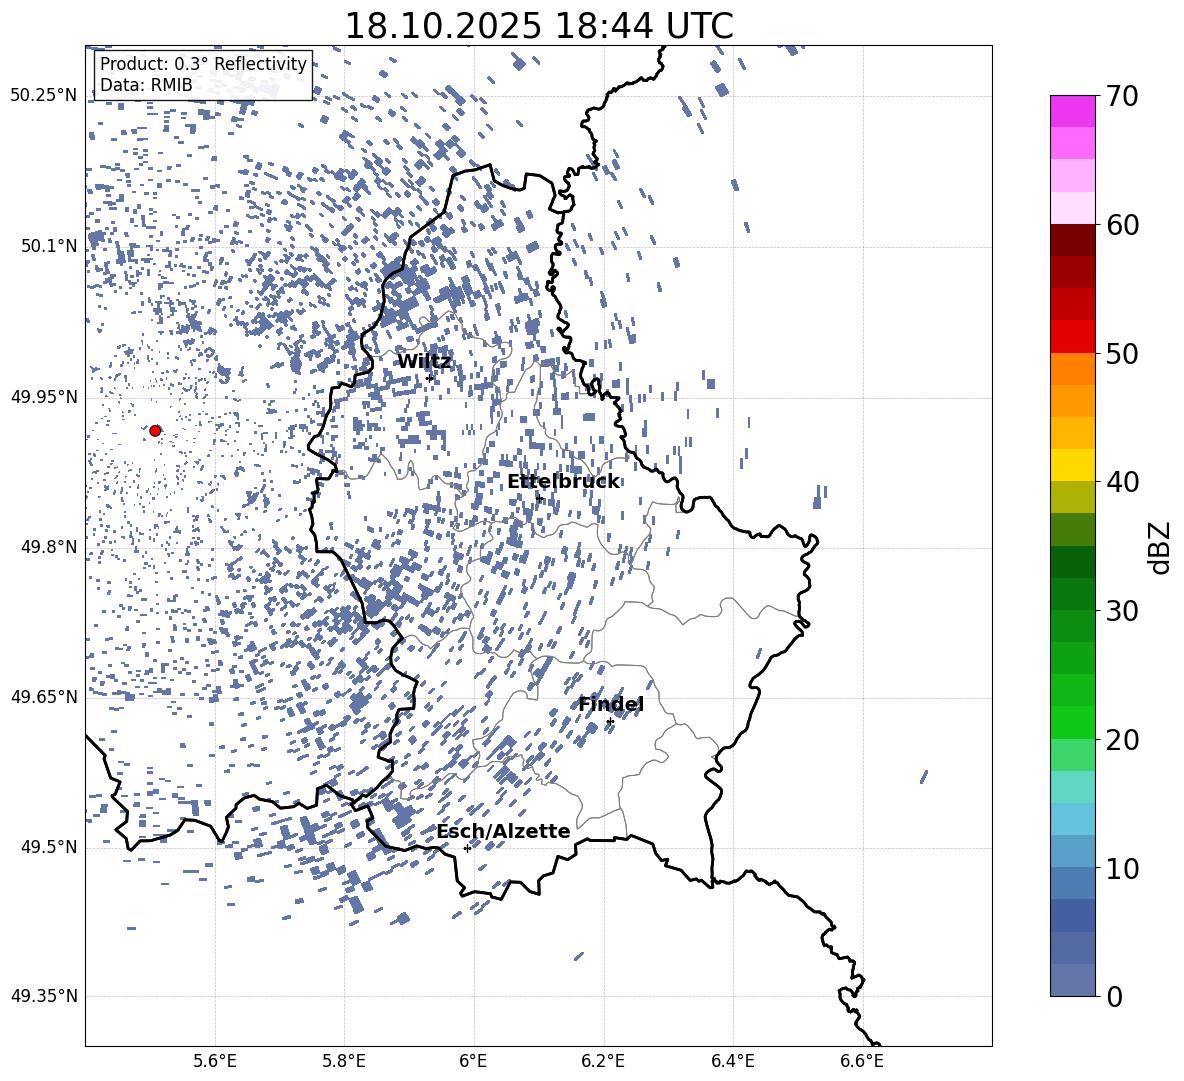This screenshot has width=1184, height=1081.
Task: Click the 49.35°N latitude label
Action: click(x=44, y=996)
